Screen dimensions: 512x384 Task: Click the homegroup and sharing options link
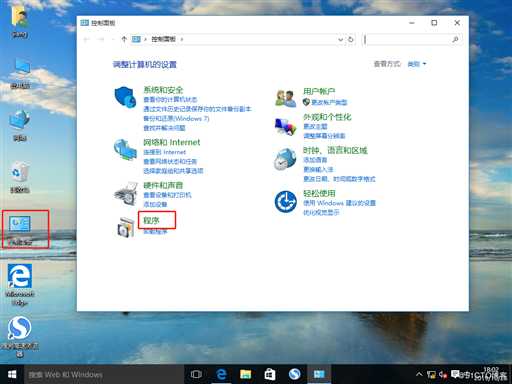[x=173, y=171]
